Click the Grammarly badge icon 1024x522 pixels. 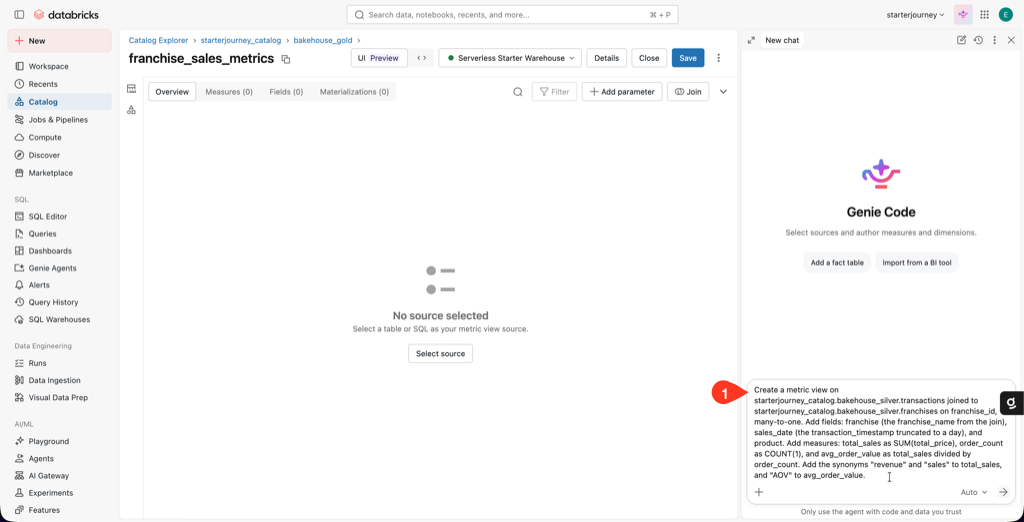coord(1011,404)
